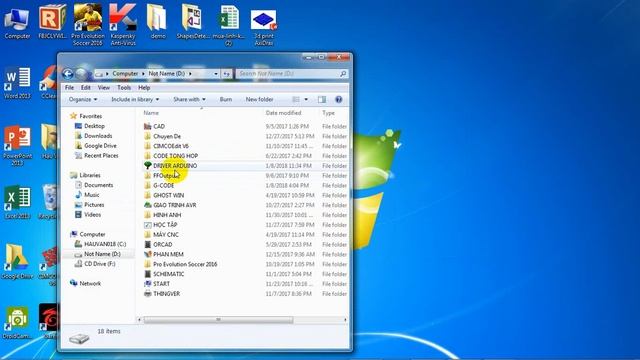Select the G-CODE folder row
Image resolution: width=640 pixels, height=360 pixels.
tap(246, 185)
